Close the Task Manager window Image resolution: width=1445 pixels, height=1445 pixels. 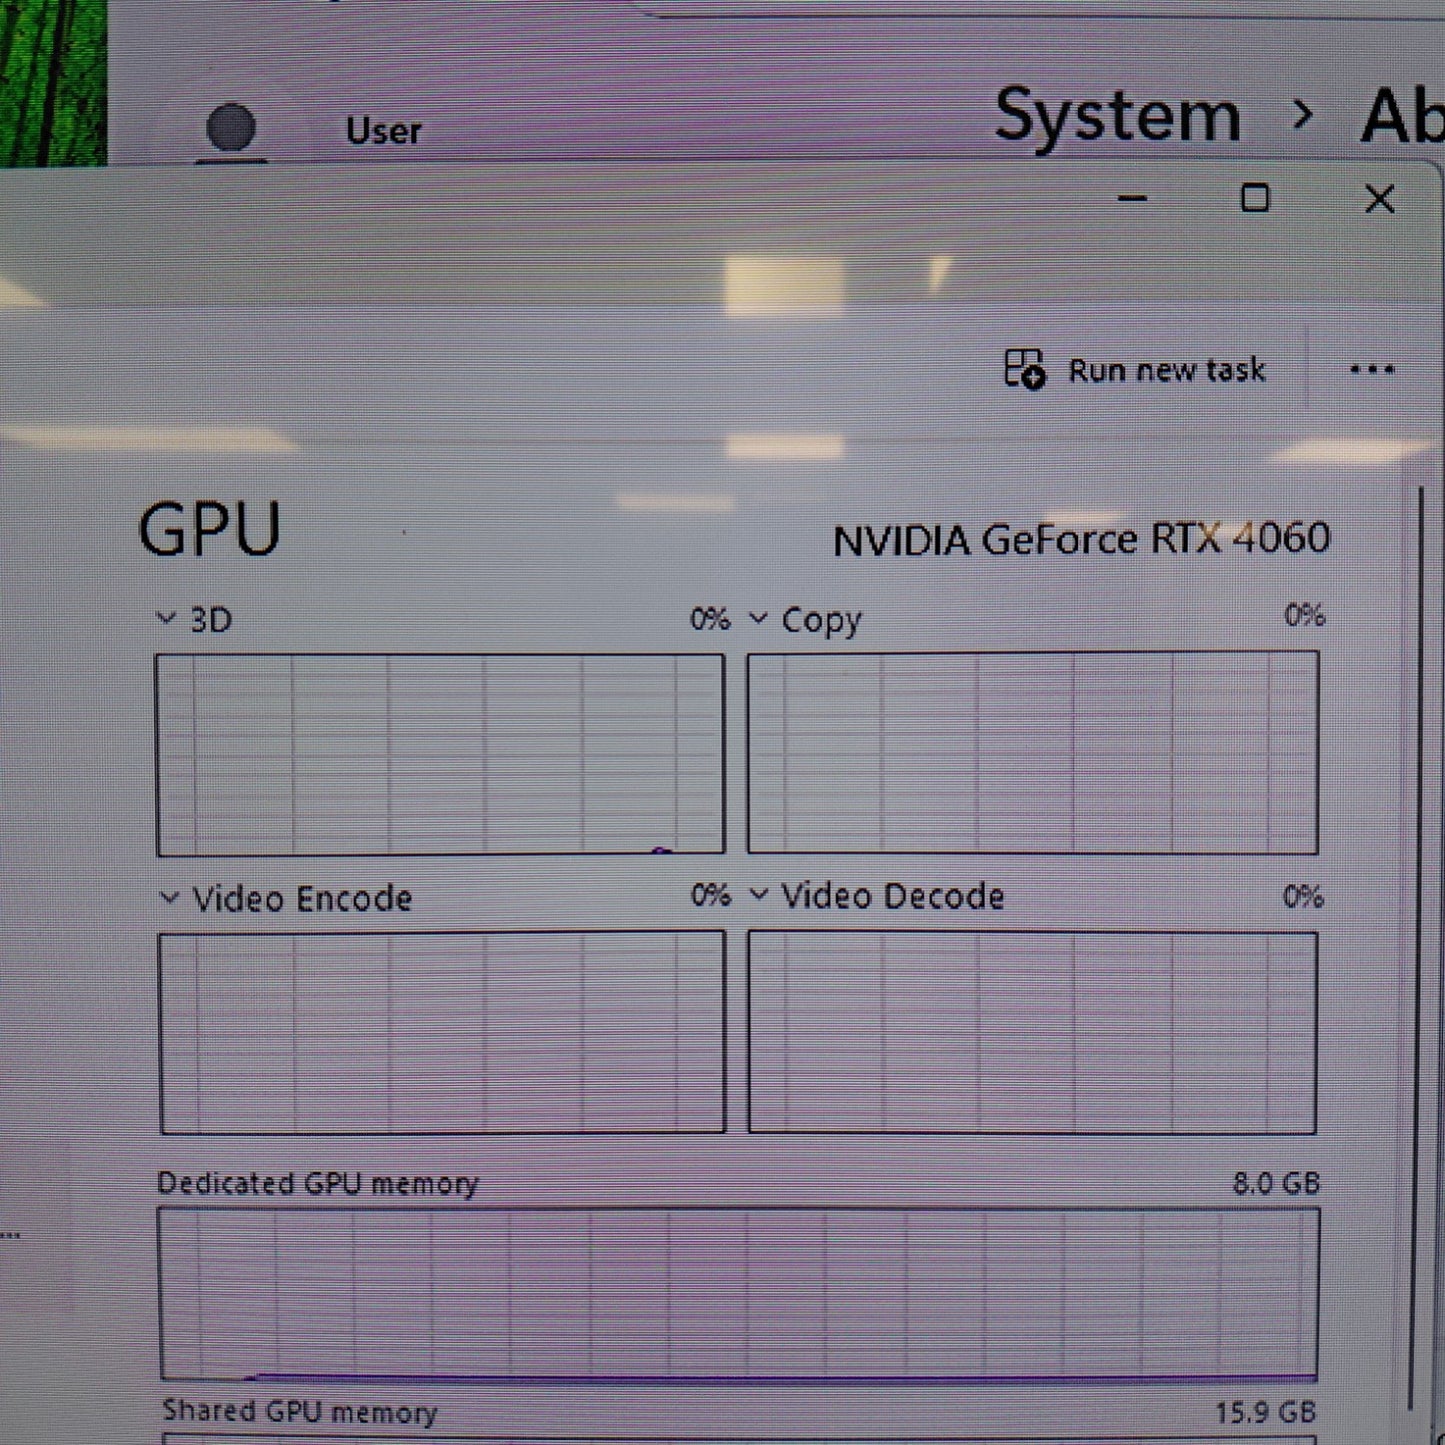[1380, 199]
